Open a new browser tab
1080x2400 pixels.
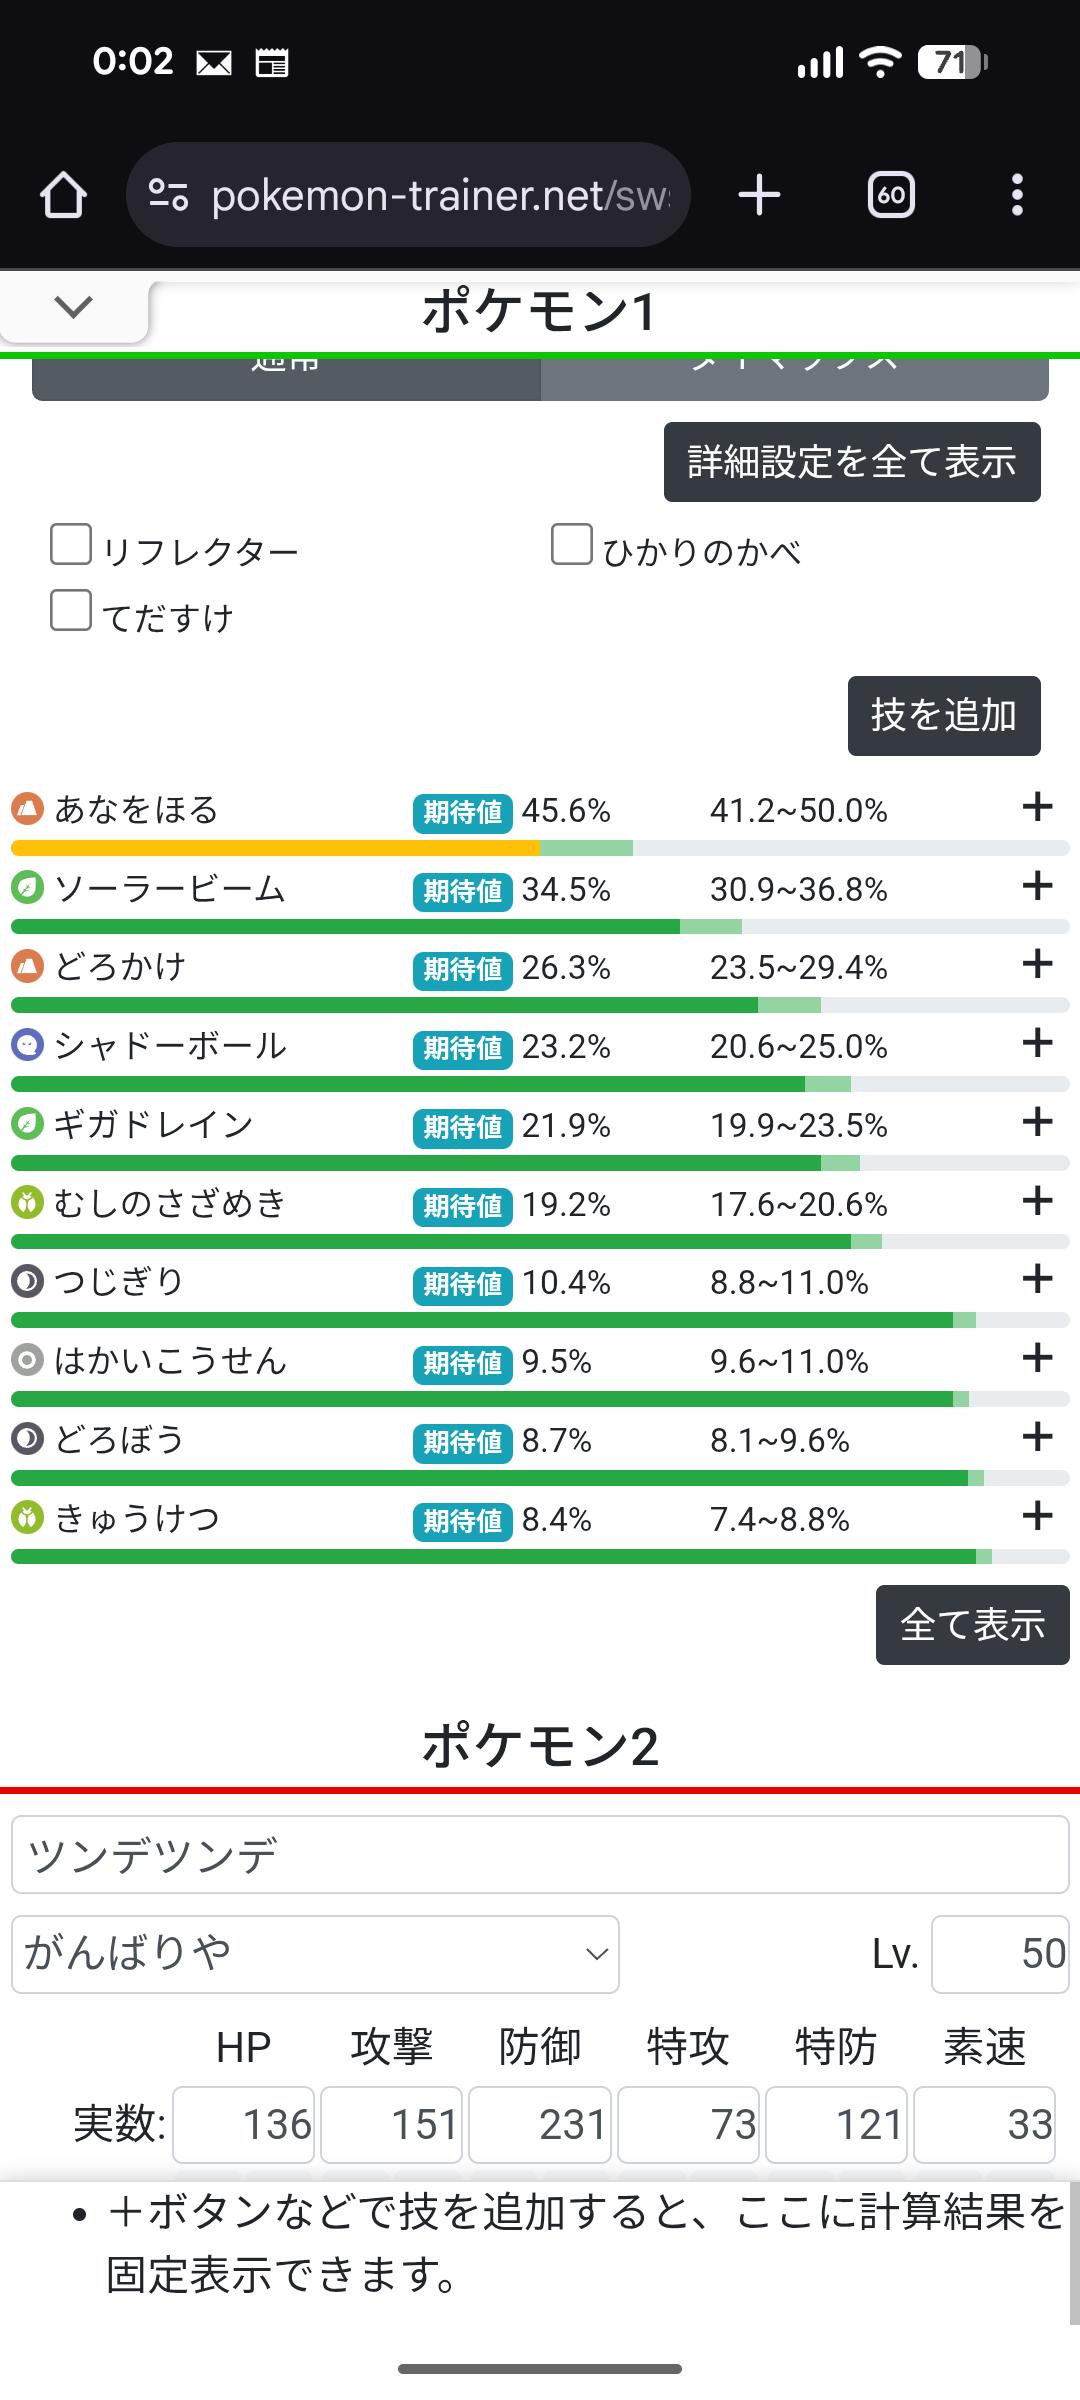point(759,195)
